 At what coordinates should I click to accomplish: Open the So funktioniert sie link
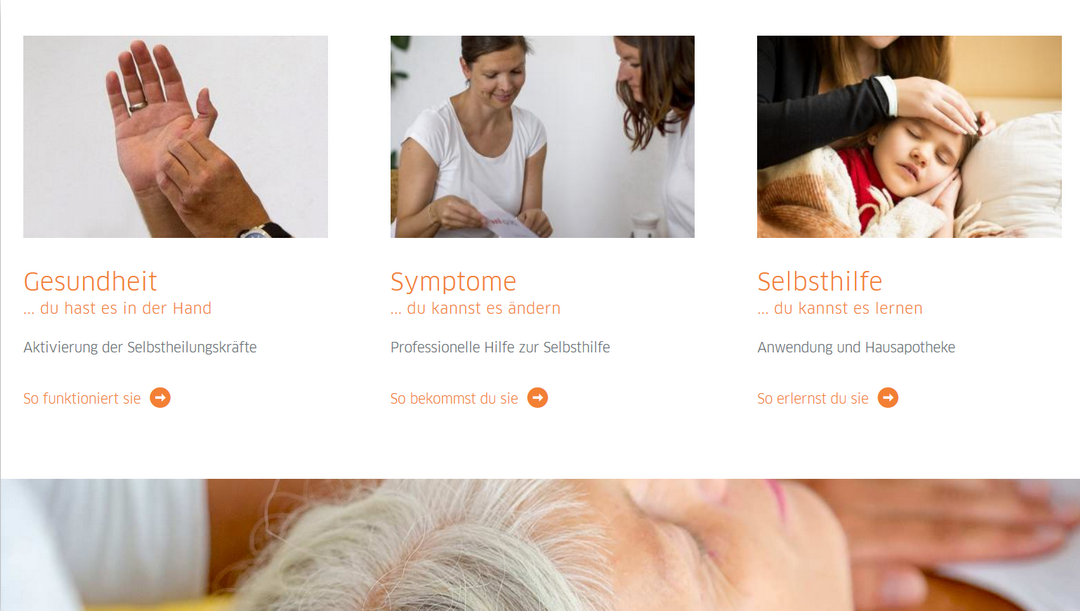tap(82, 399)
